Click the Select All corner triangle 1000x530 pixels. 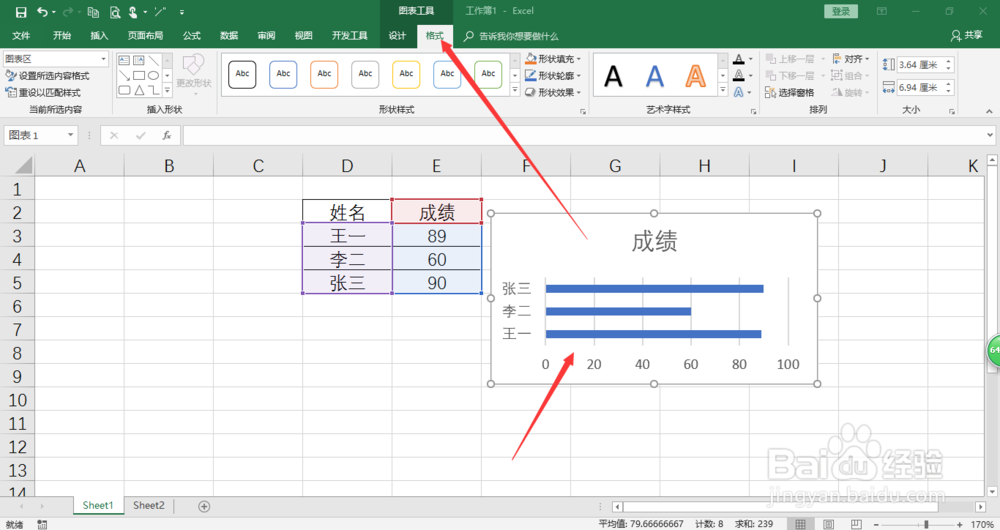pos(24,166)
